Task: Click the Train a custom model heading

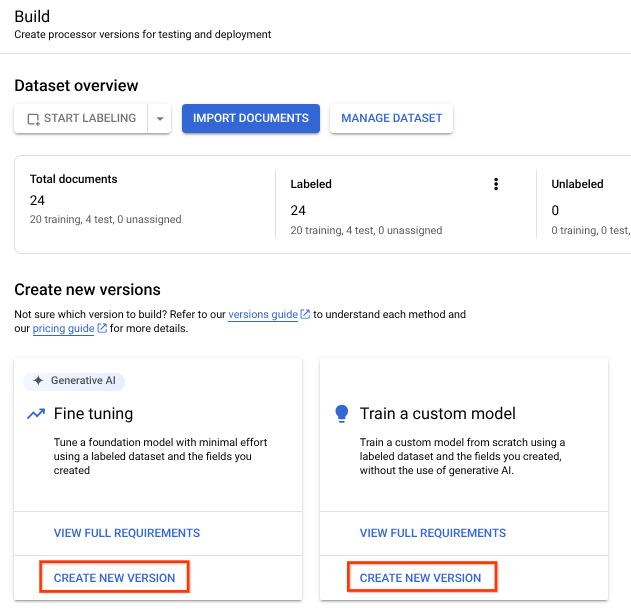Action: tap(438, 414)
